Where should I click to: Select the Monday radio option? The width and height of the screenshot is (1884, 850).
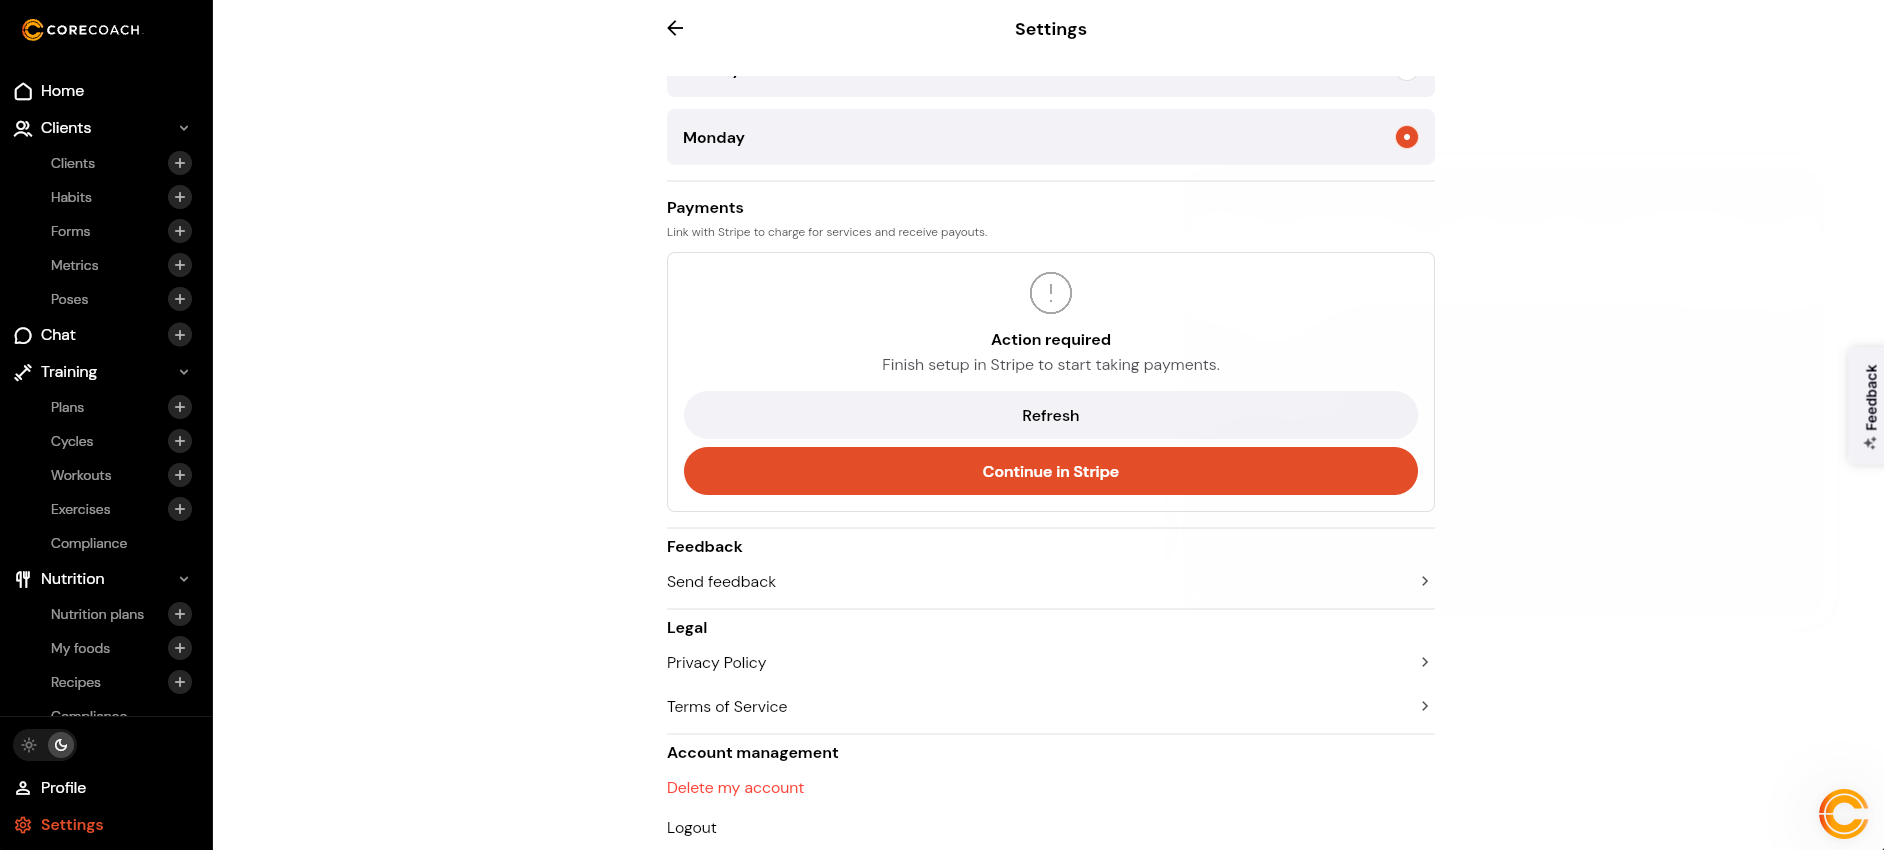(x=1406, y=137)
